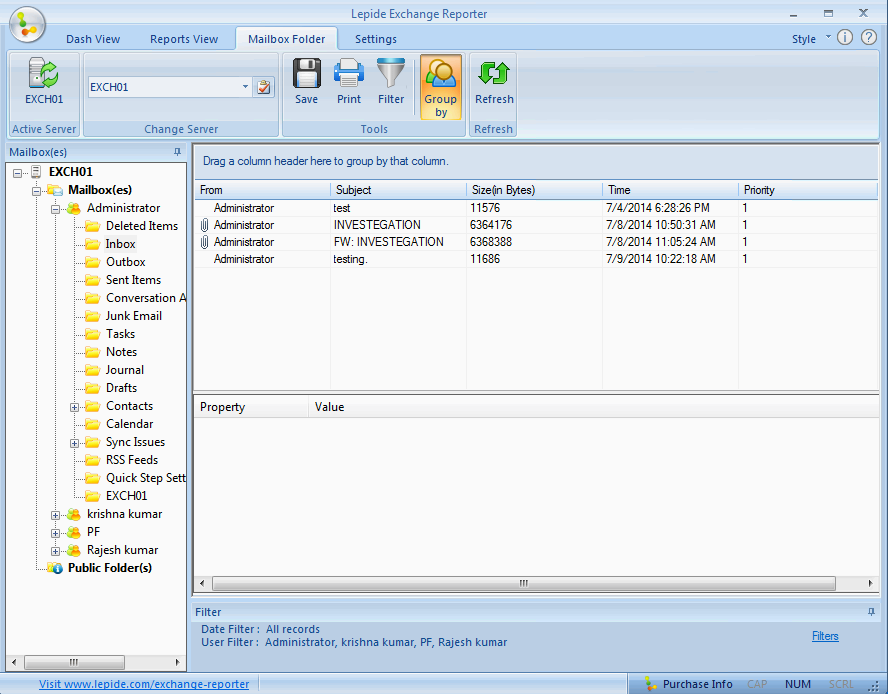
Task: Select the 'testing.' subject row
Action: [536, 259]
